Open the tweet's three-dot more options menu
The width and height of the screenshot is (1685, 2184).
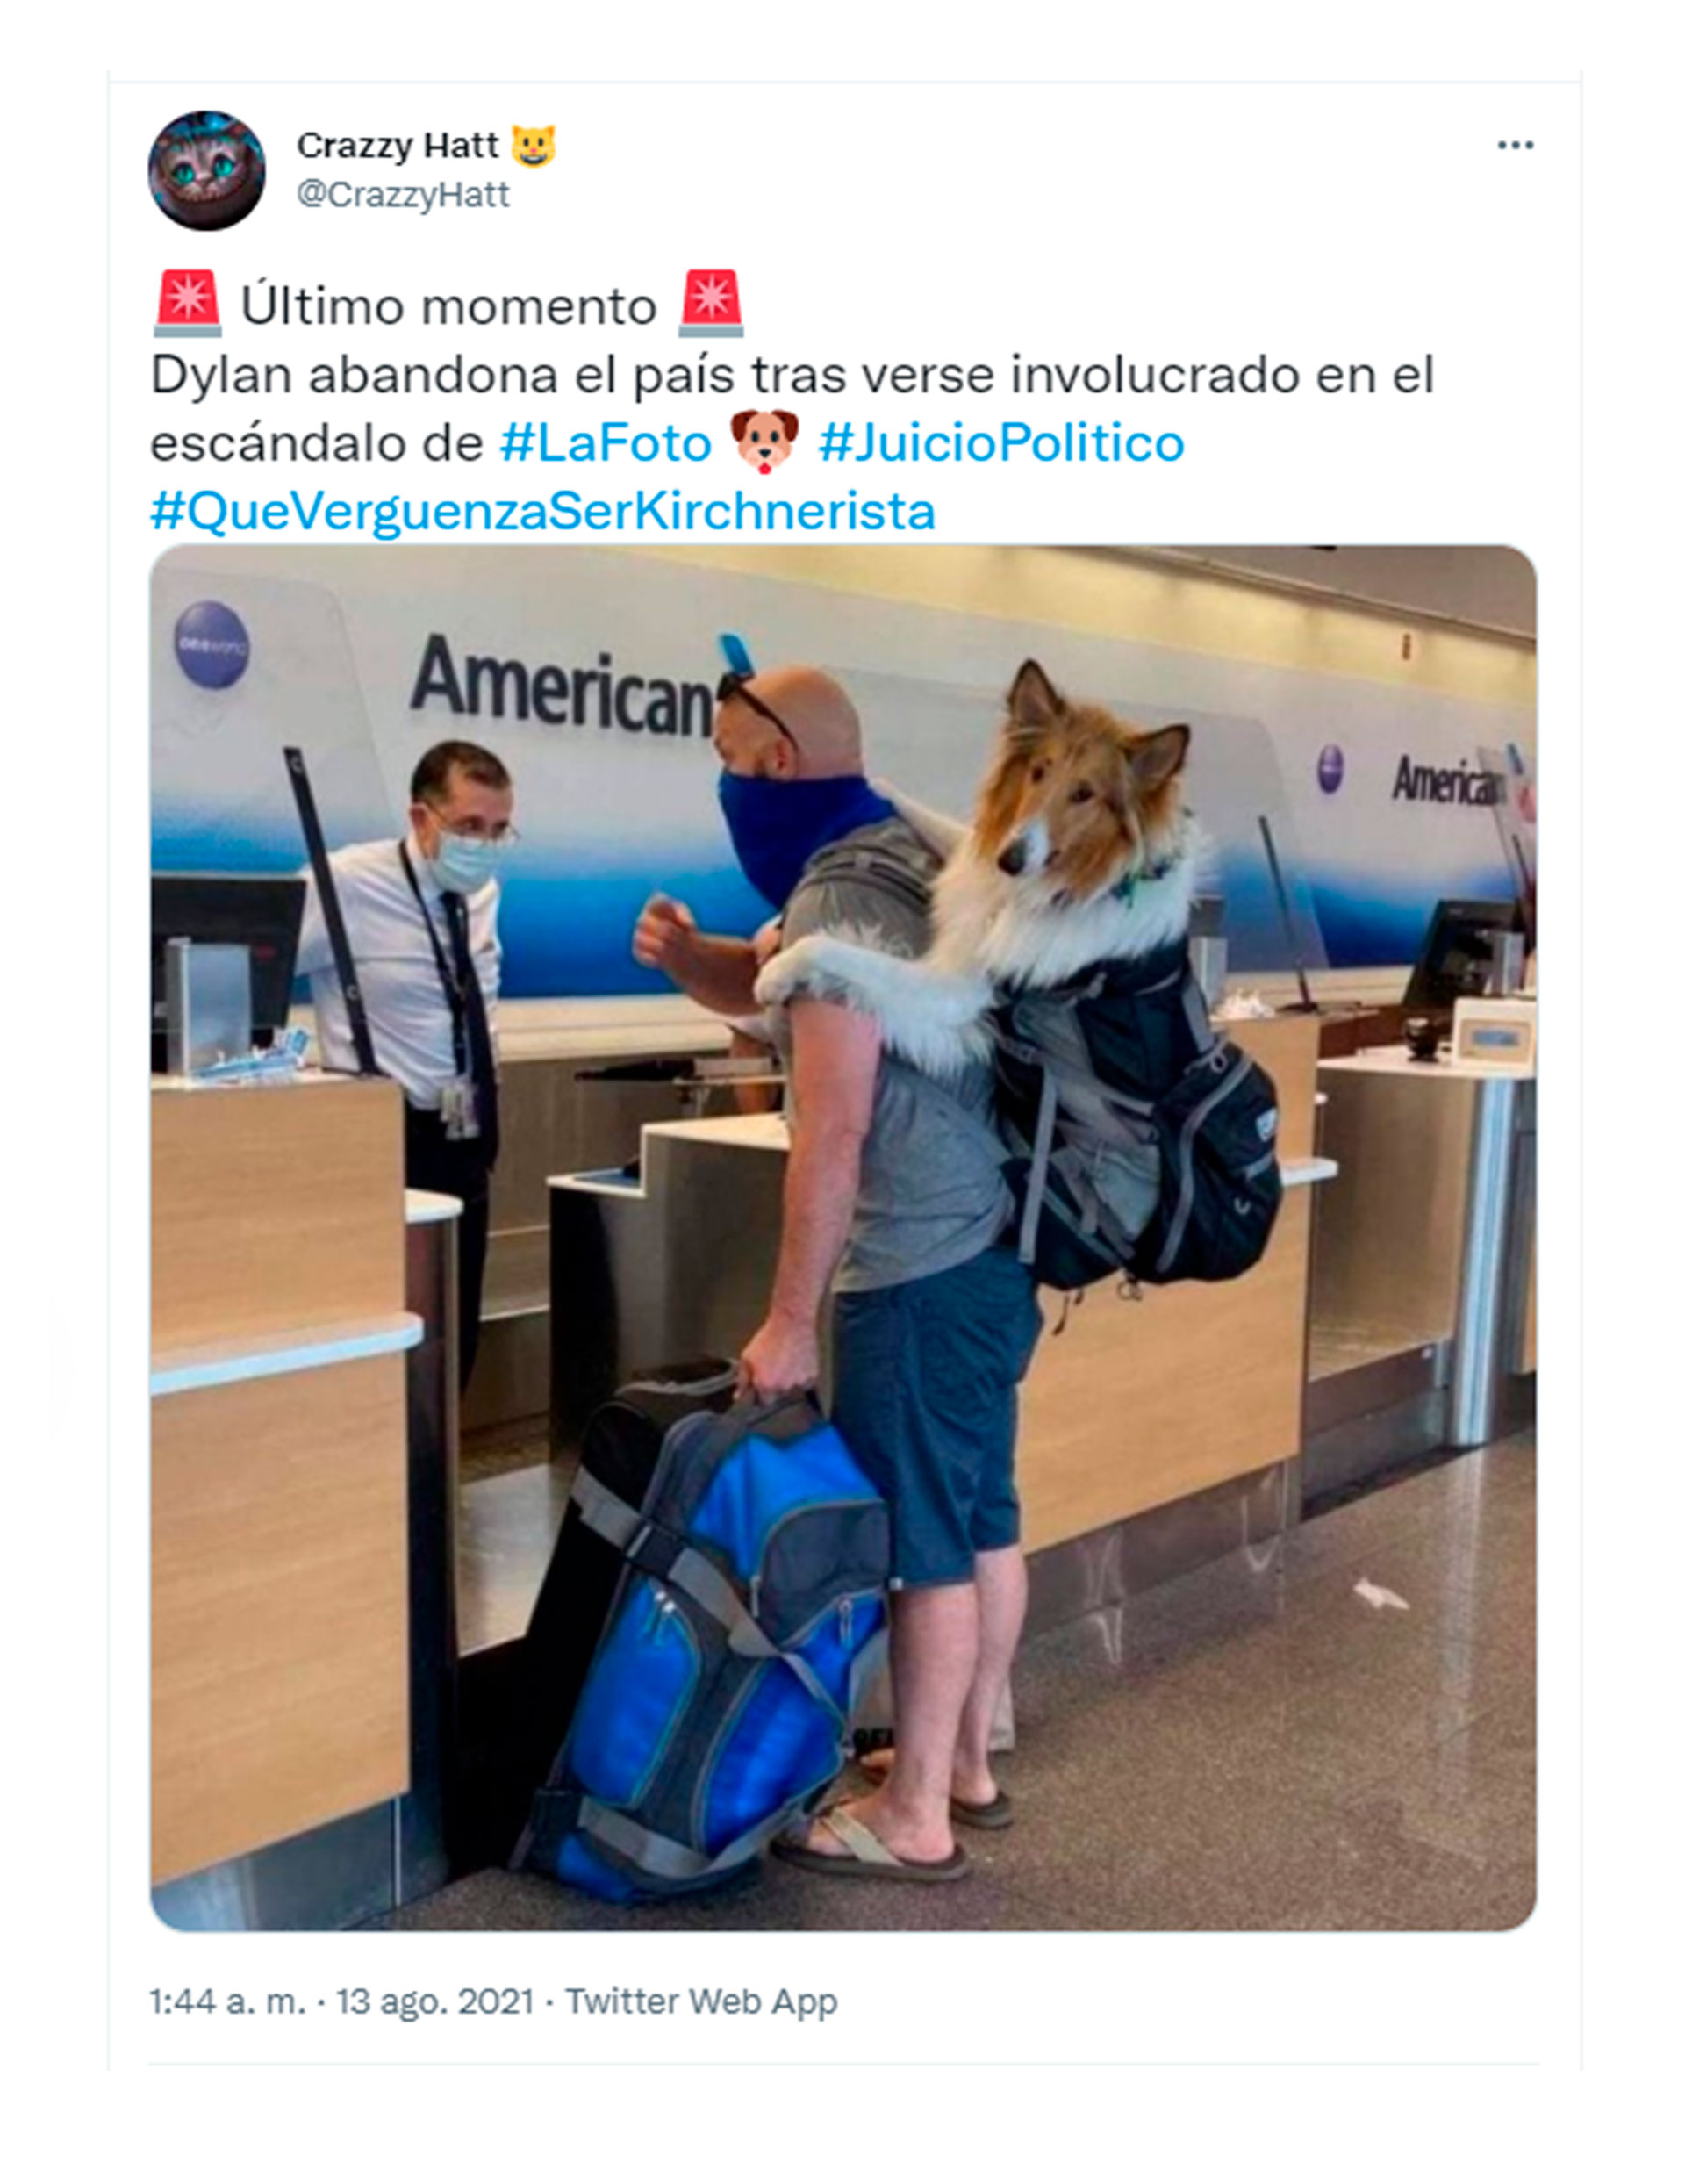[1514, 146]
